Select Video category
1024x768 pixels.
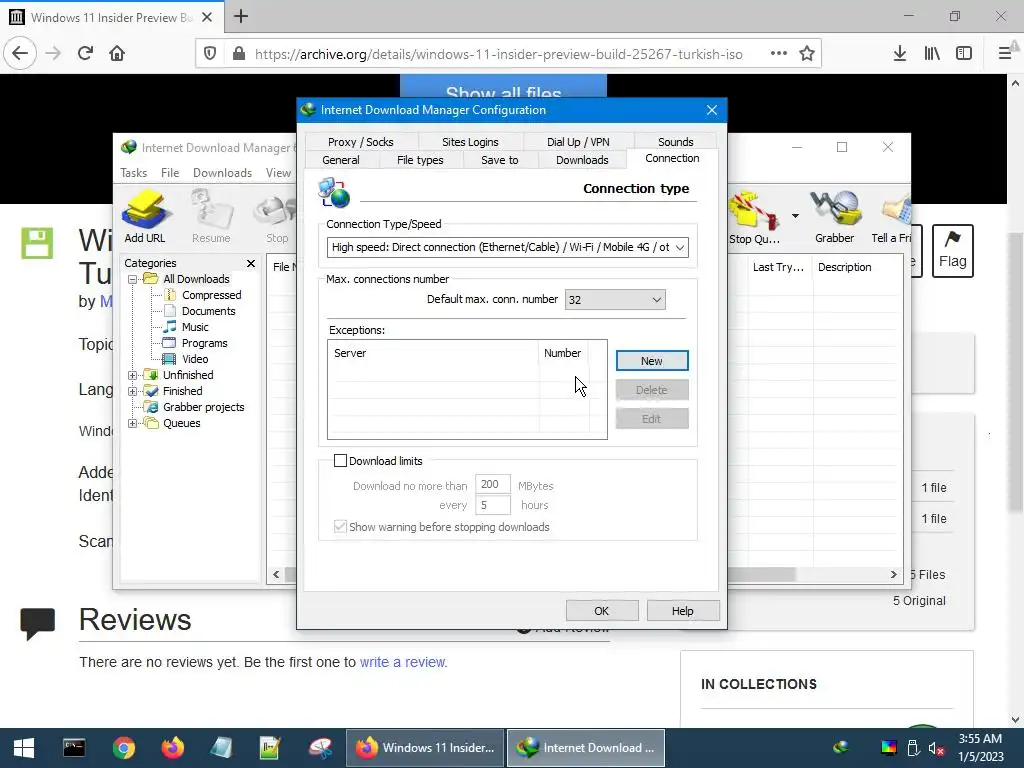[x=195, y=359]
